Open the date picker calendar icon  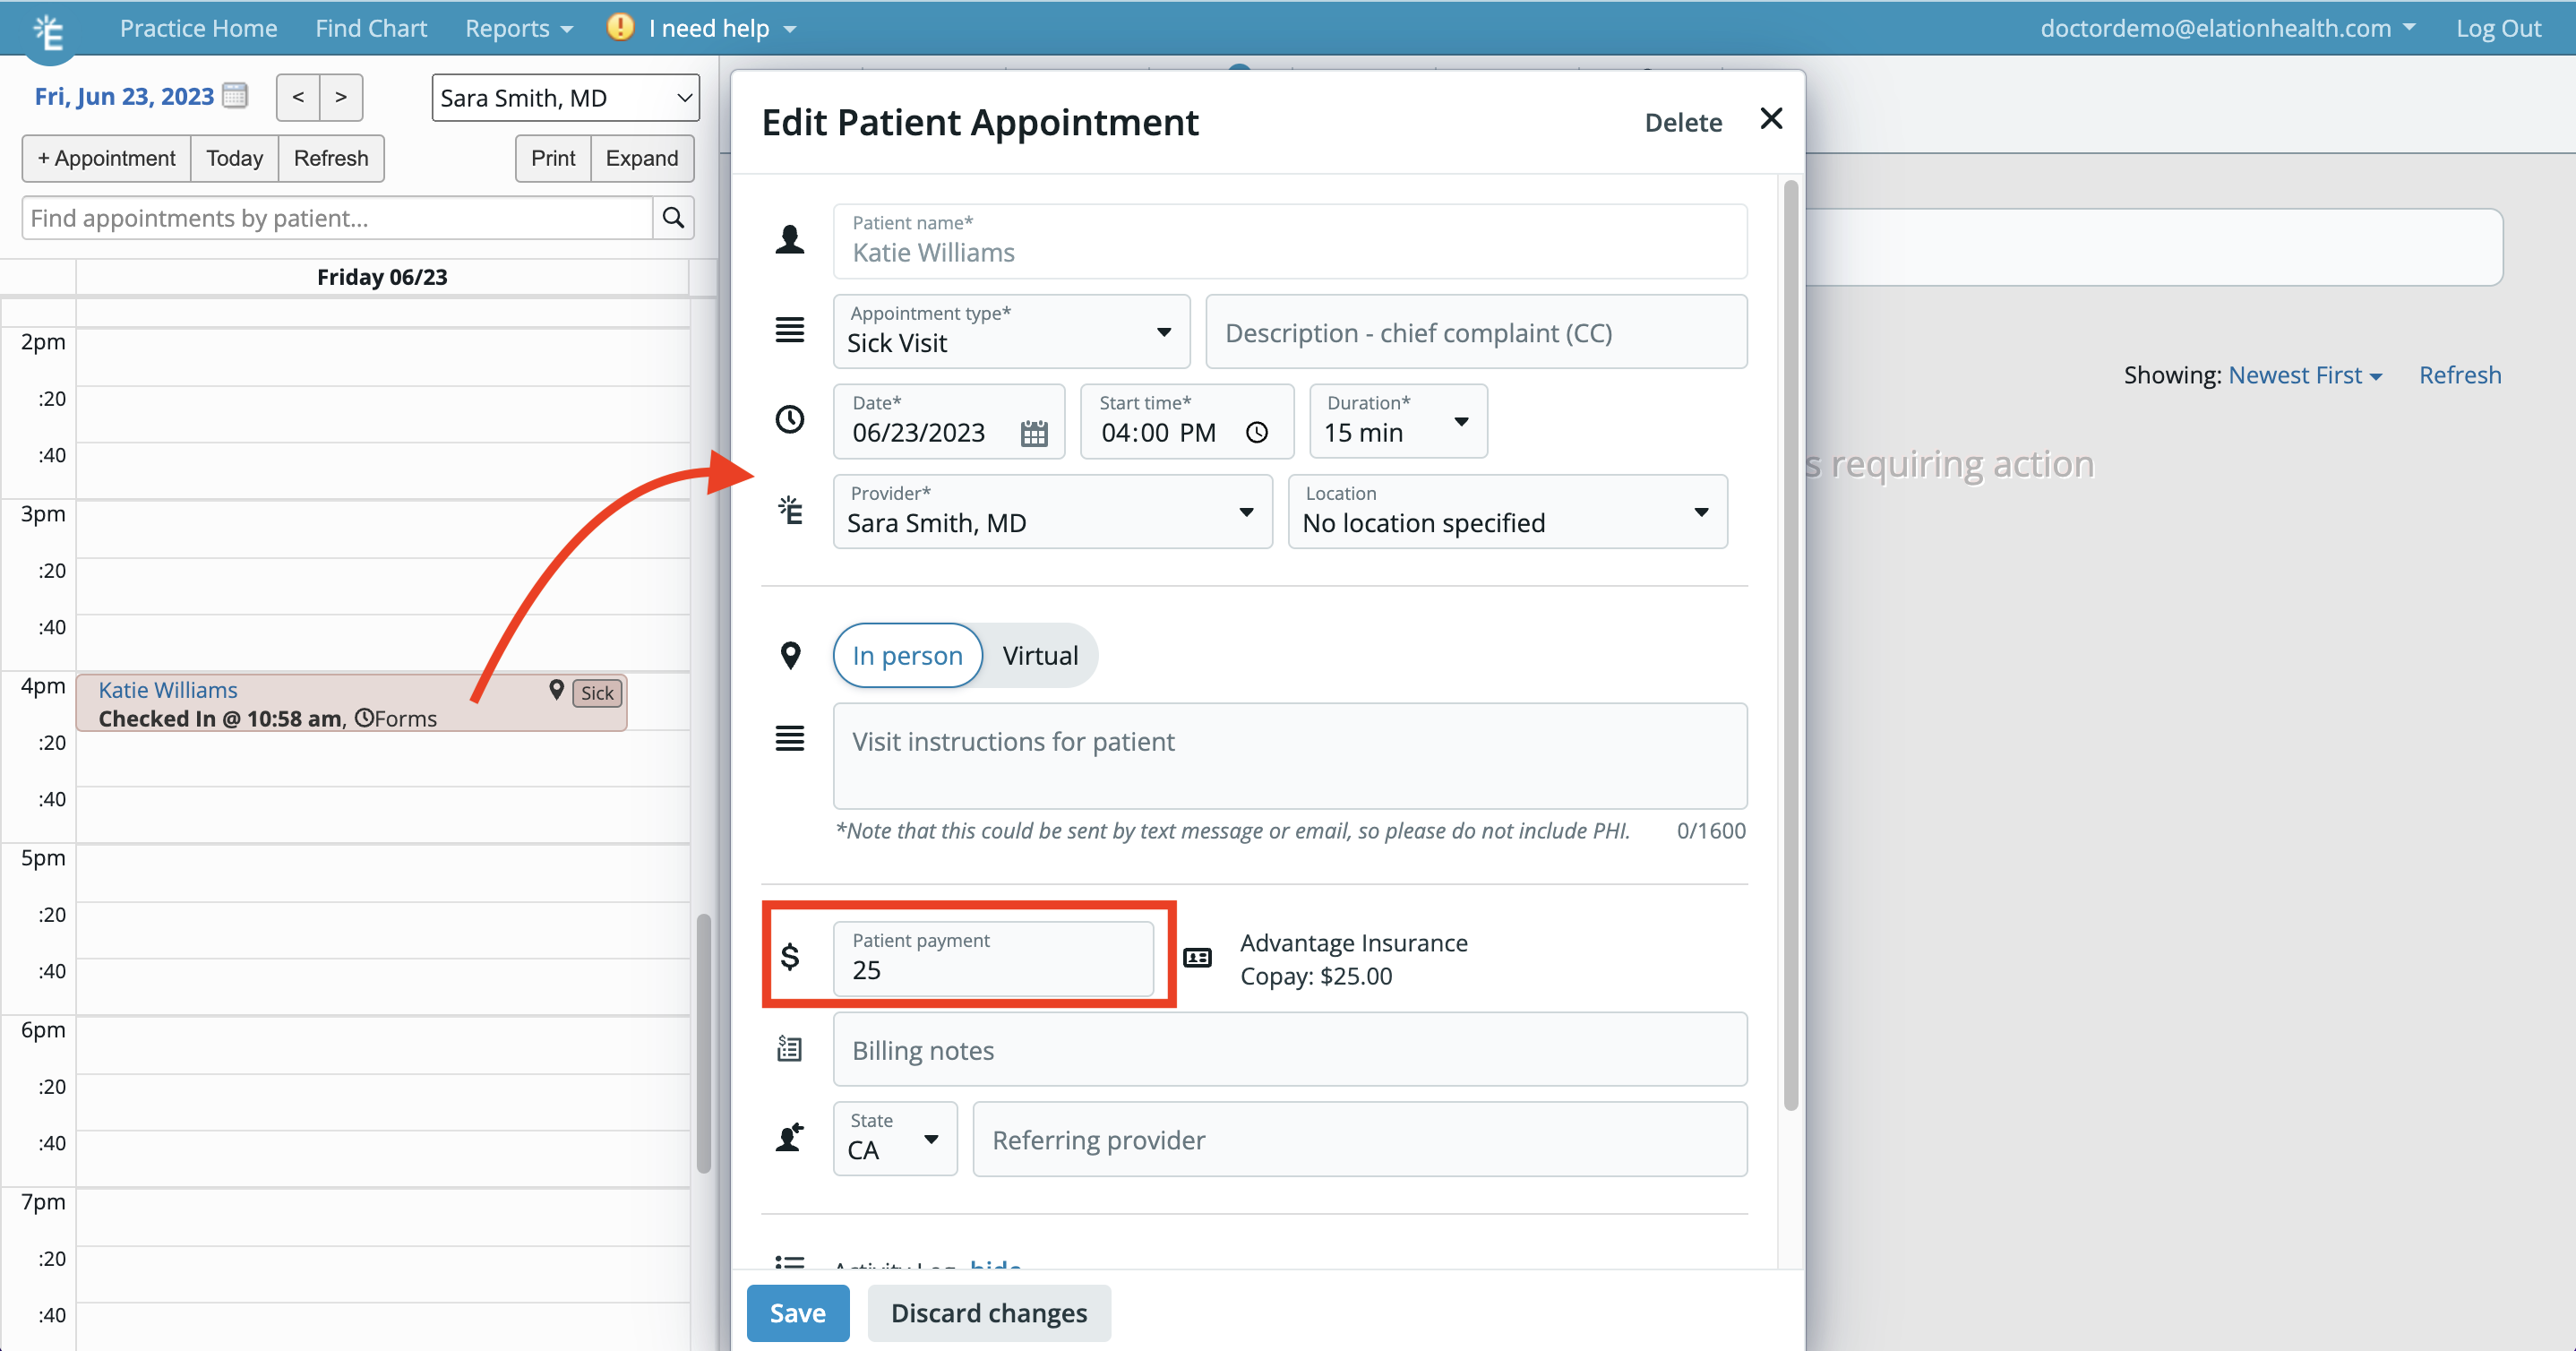pyautogui.click(x=1034, y=433)
